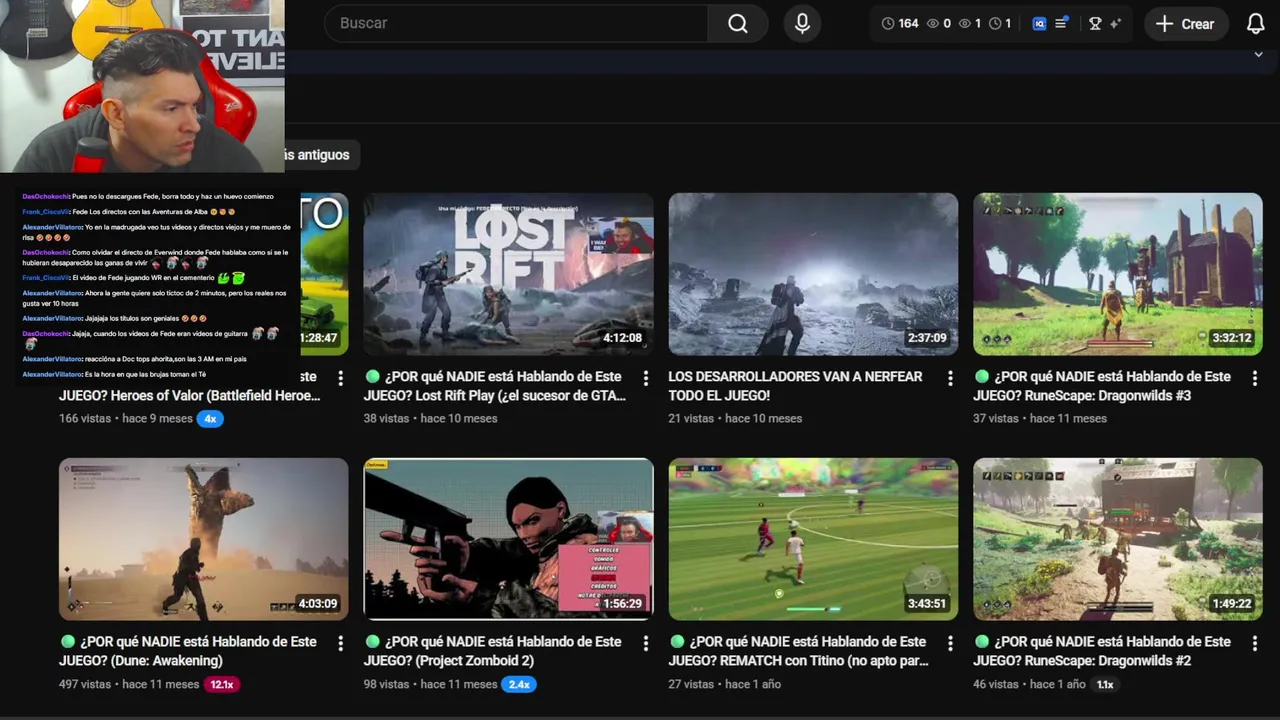The height and width of the screenshot is (720, 1280).
Task: Click '46 vistas · hace 1 año' text
Action: [x=1029, y=685]
